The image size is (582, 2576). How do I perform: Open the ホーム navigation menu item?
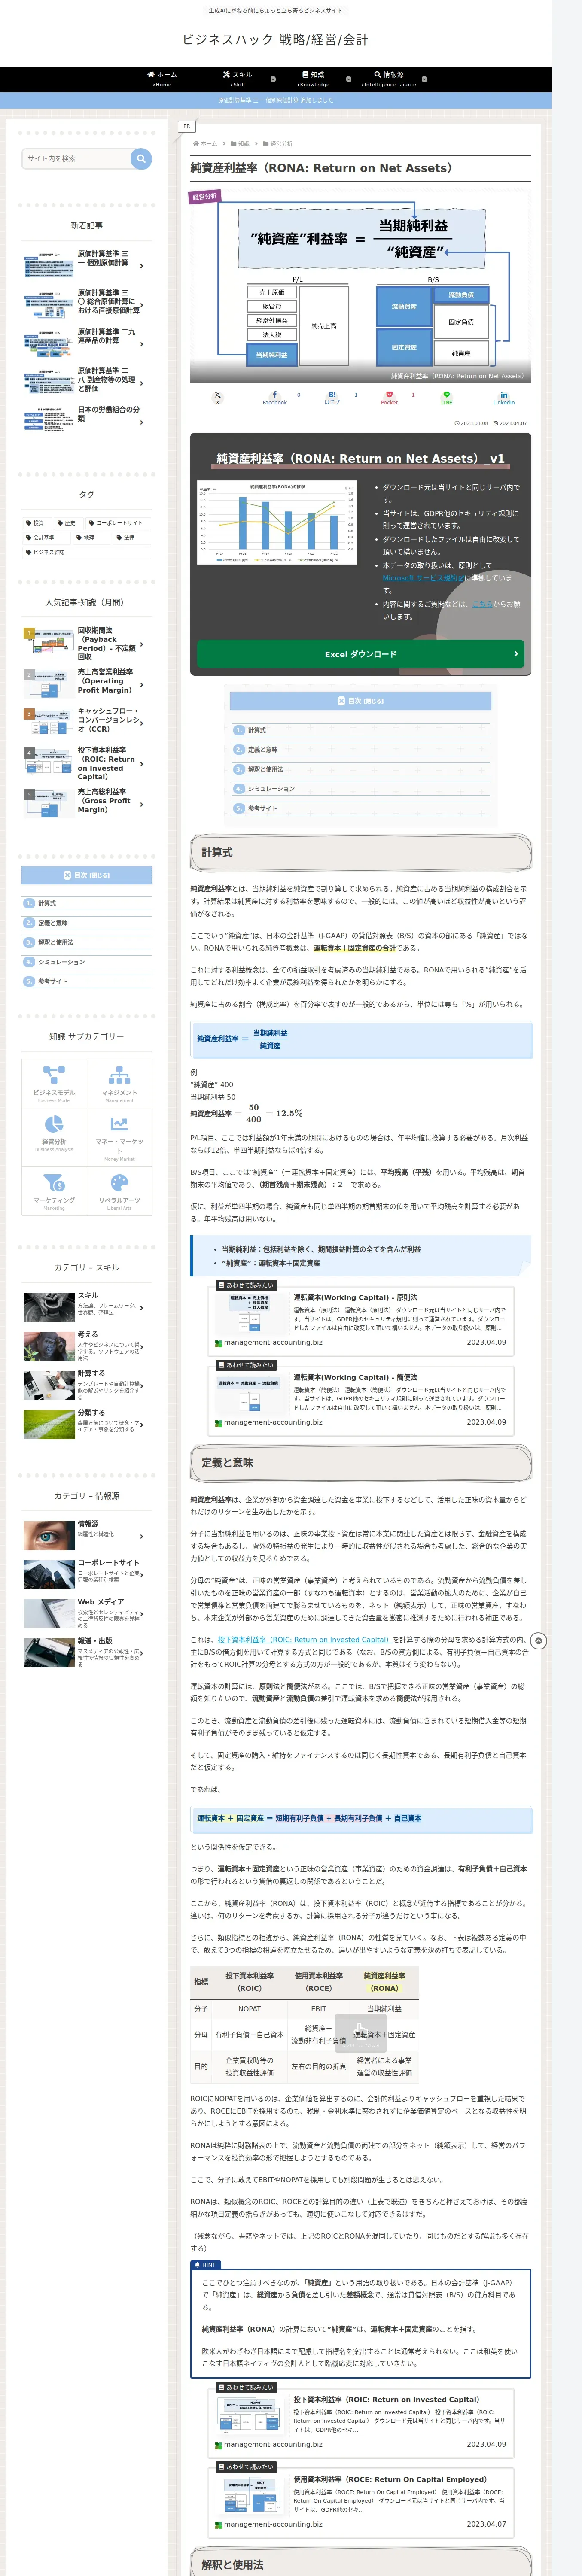(x=162, y=79)
